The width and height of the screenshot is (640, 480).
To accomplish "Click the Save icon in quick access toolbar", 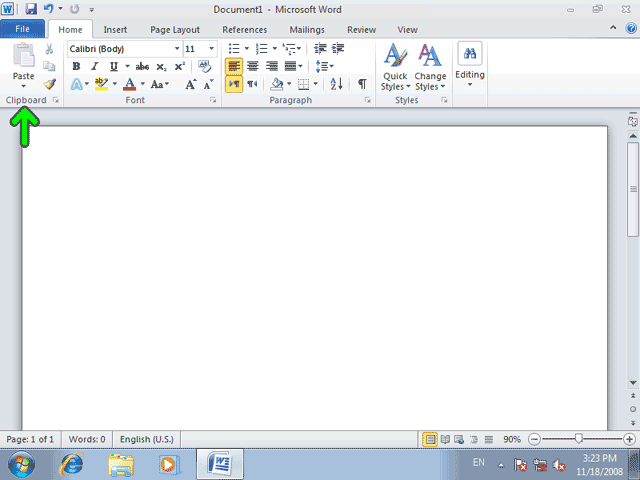I will [31, 9].
